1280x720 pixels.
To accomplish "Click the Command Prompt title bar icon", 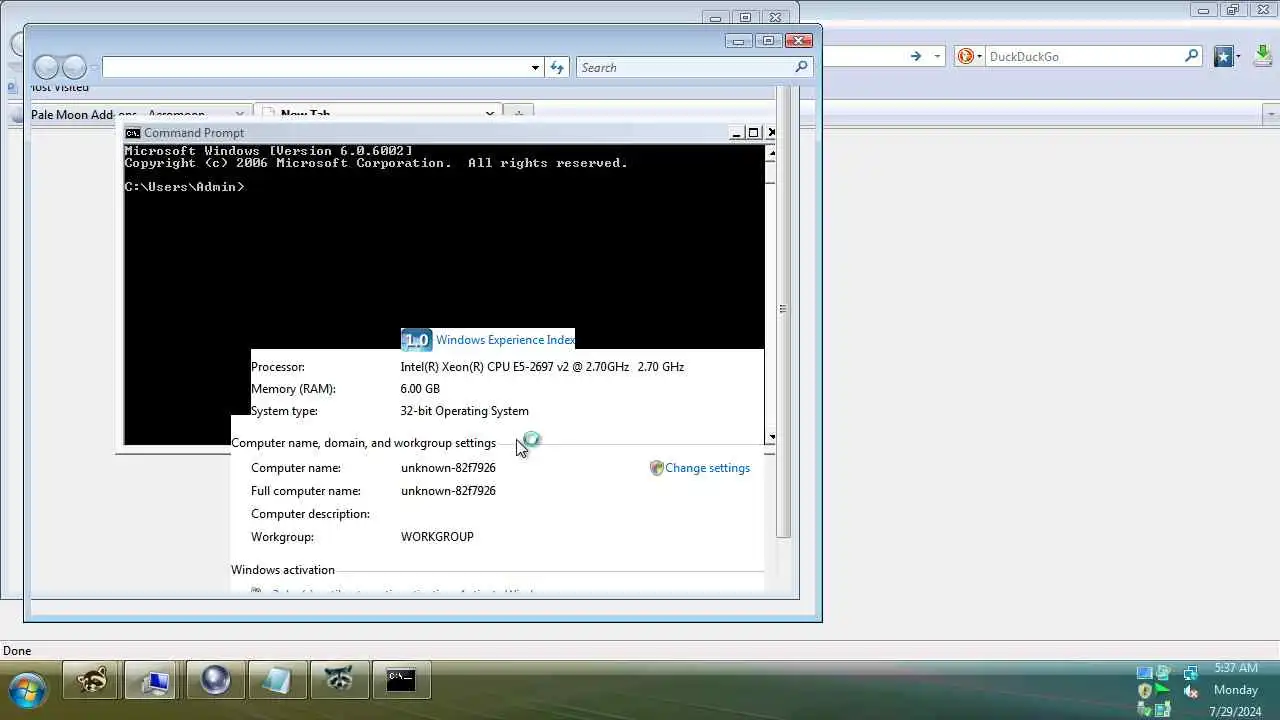I will tap(132, 132).
